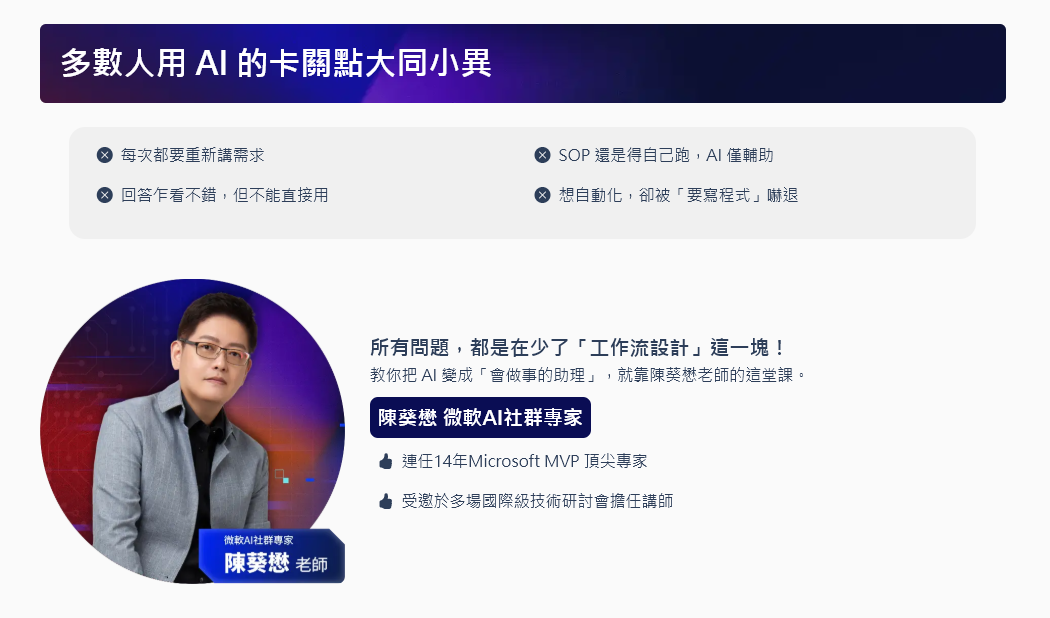Click the small 微軟AI社群專家 label on photo tag
1050x618 pixels.
(258, 540)
